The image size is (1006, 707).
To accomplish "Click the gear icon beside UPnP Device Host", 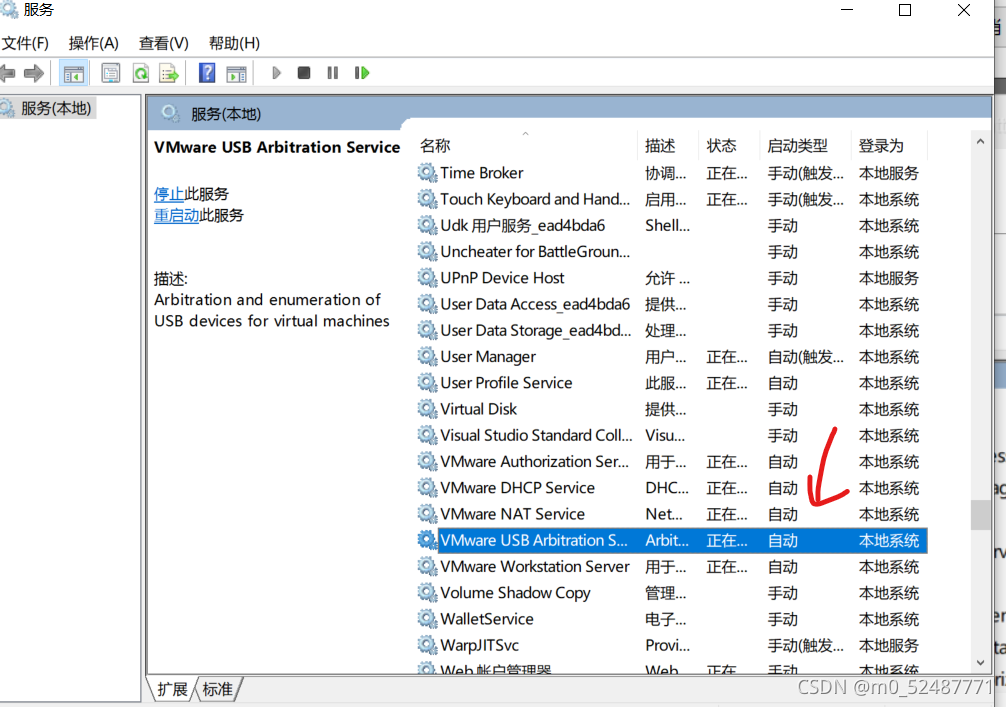I will (x=427, y=278).
